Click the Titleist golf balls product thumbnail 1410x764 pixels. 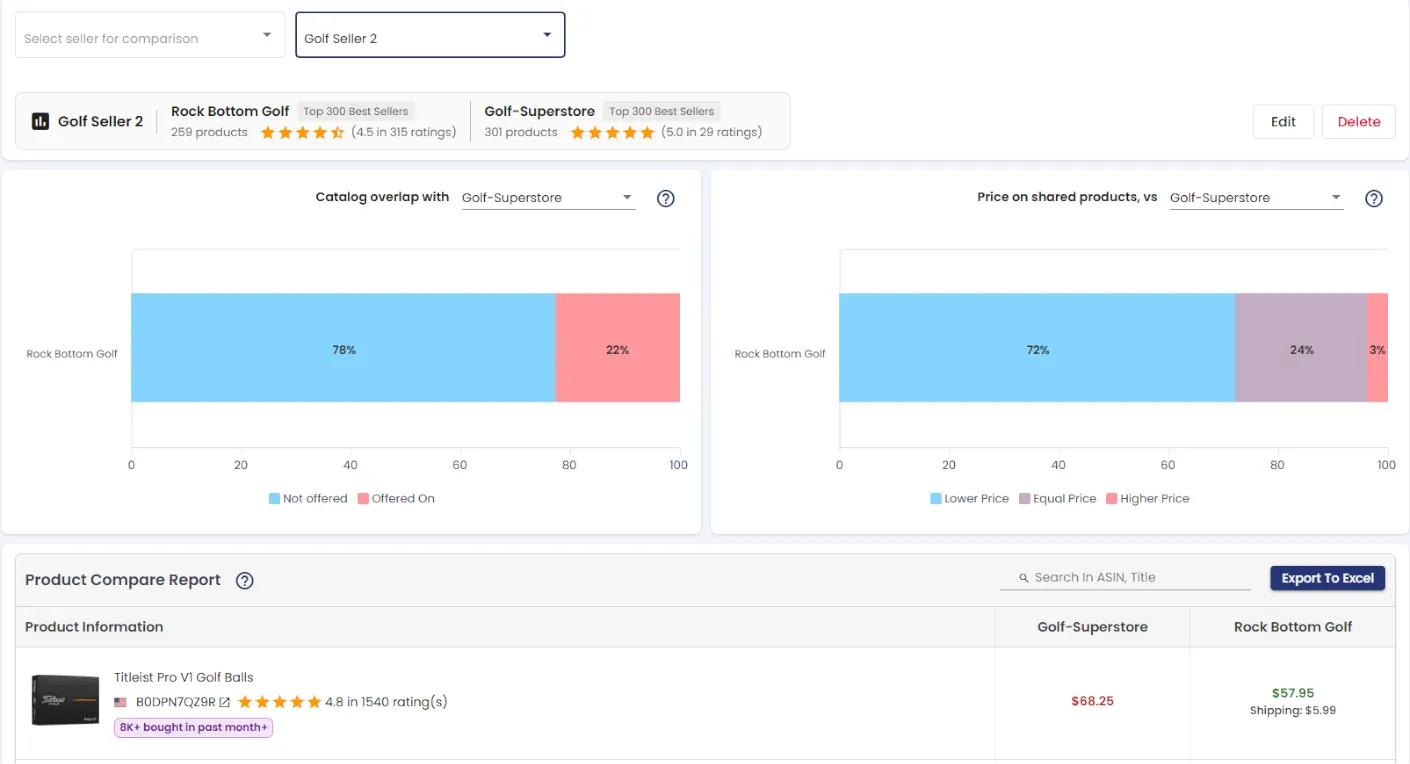(x=66, y=700)
